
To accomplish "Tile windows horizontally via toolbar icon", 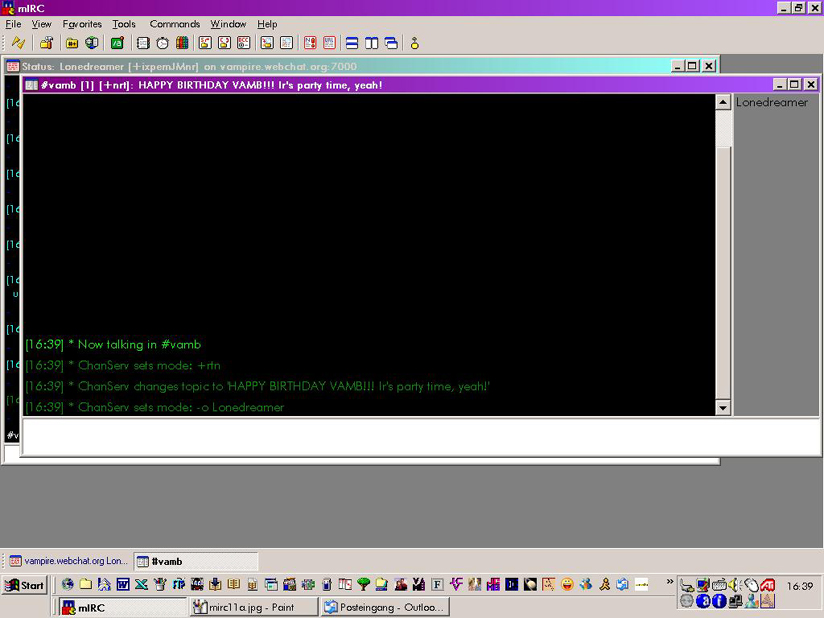I will 352,43.
